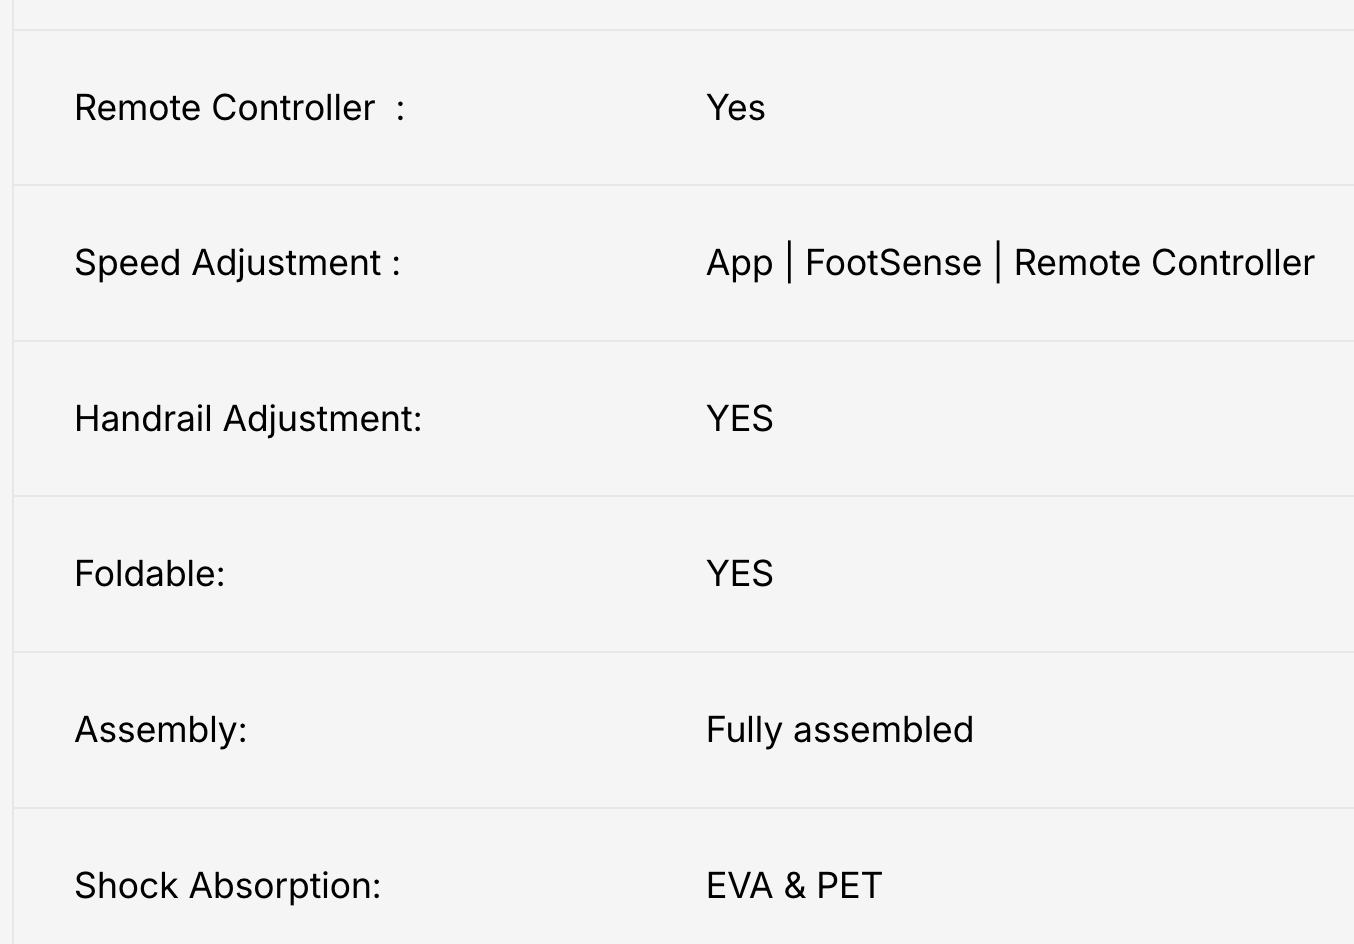Click the Foldable label
This screenshot has width=1354, height=944.
click(149, 574)
